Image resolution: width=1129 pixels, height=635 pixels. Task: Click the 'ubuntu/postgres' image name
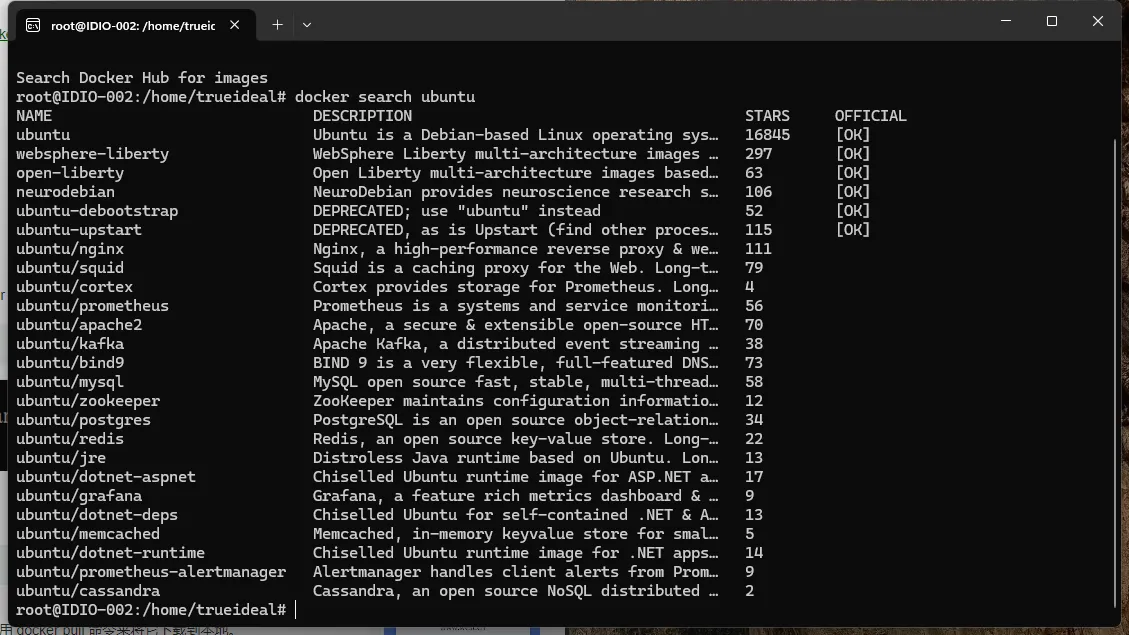[x=84, y=420]
